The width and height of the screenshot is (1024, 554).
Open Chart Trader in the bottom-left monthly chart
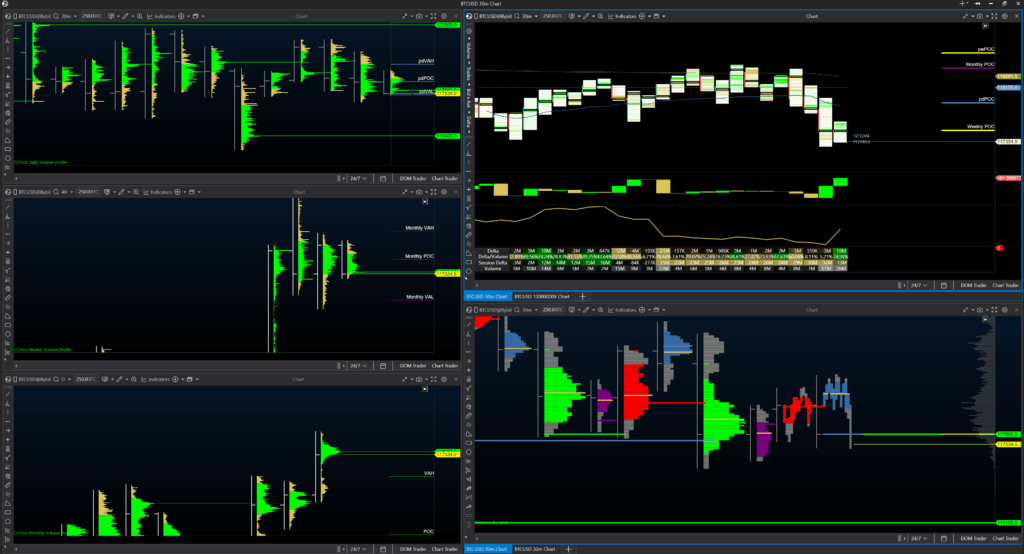click(445, 549)
